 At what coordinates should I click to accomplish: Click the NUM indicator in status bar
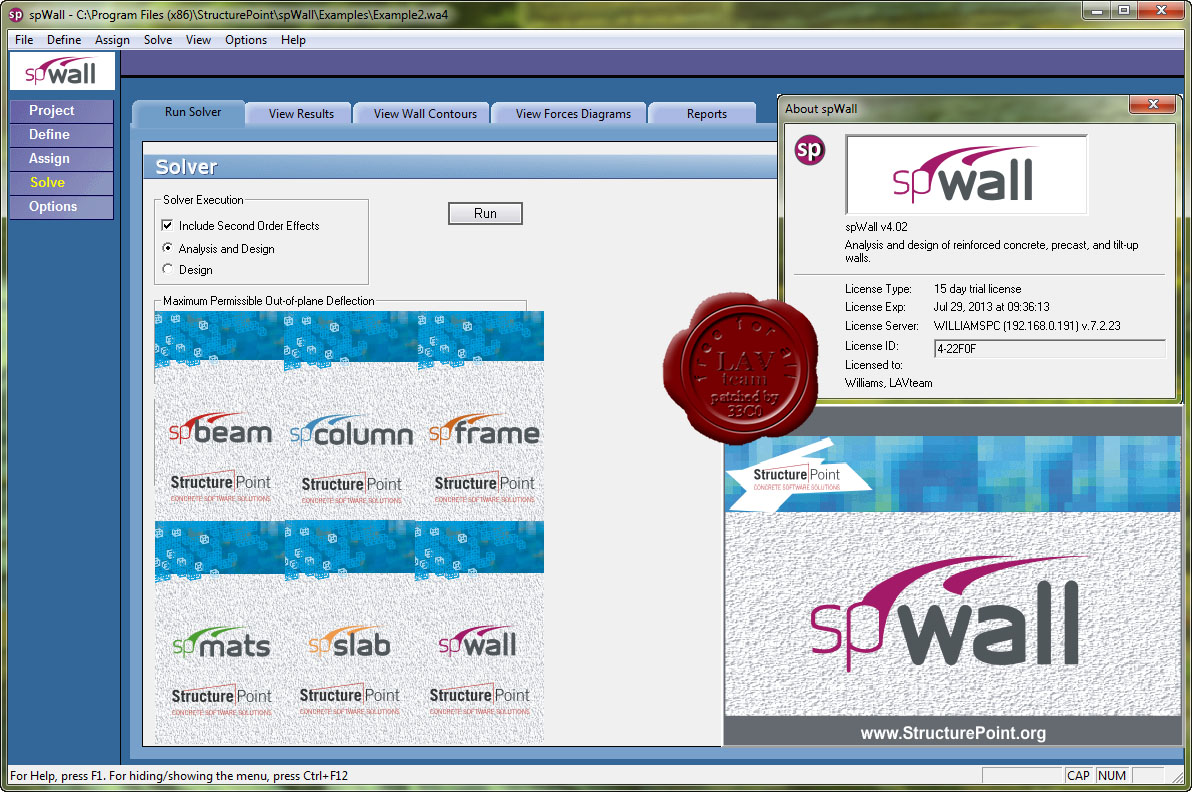pyautogui.click(x=1111, y=775)
